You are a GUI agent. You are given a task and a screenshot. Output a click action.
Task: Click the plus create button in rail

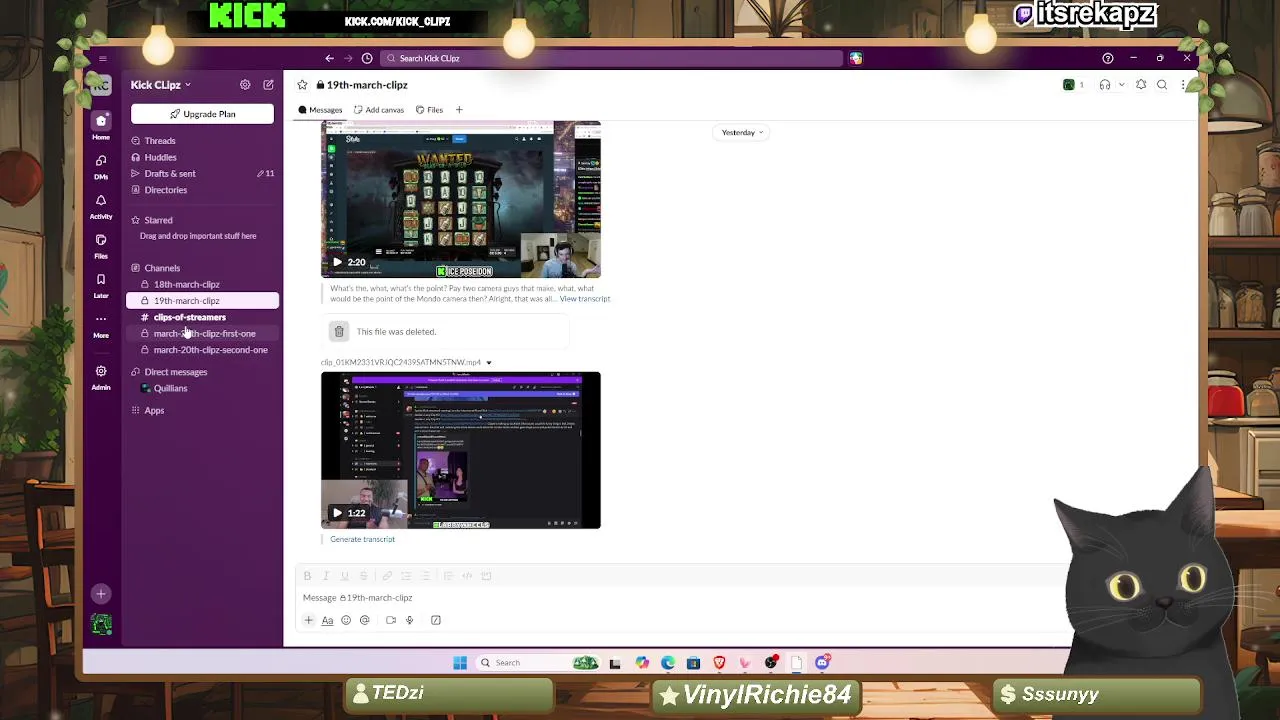click(x=101, y=594)
